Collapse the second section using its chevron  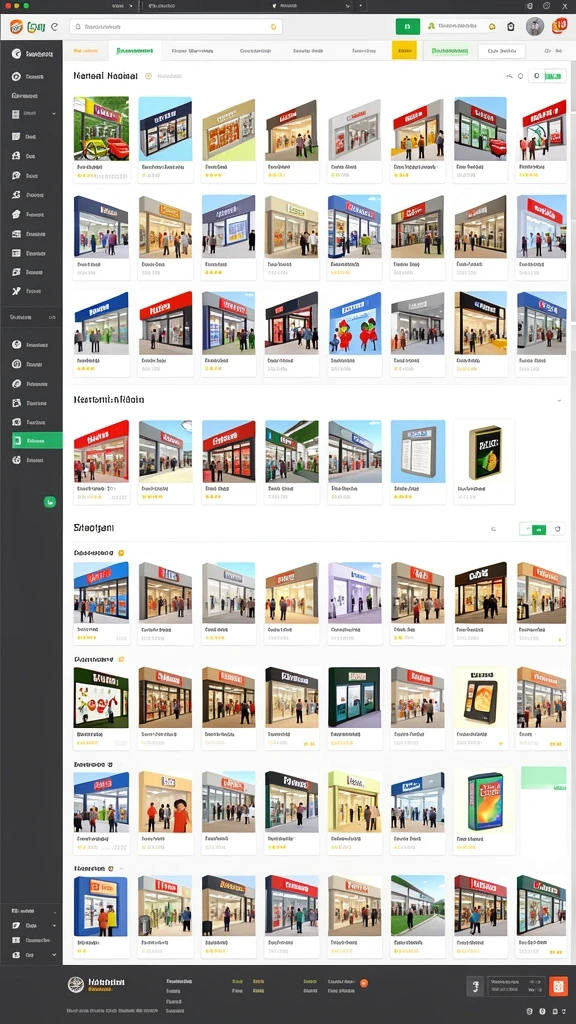[x=559, y=400]
